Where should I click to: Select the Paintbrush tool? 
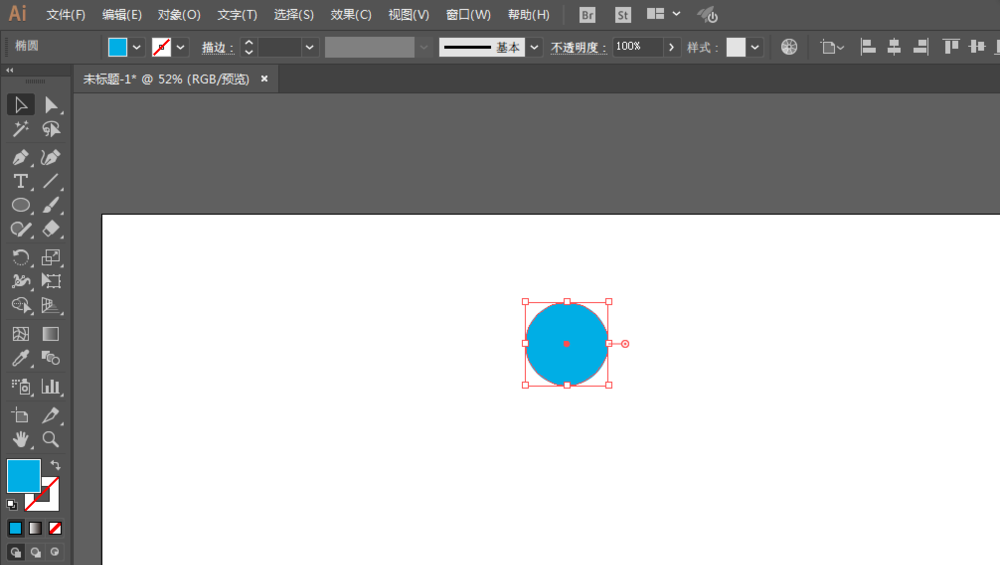51,205
